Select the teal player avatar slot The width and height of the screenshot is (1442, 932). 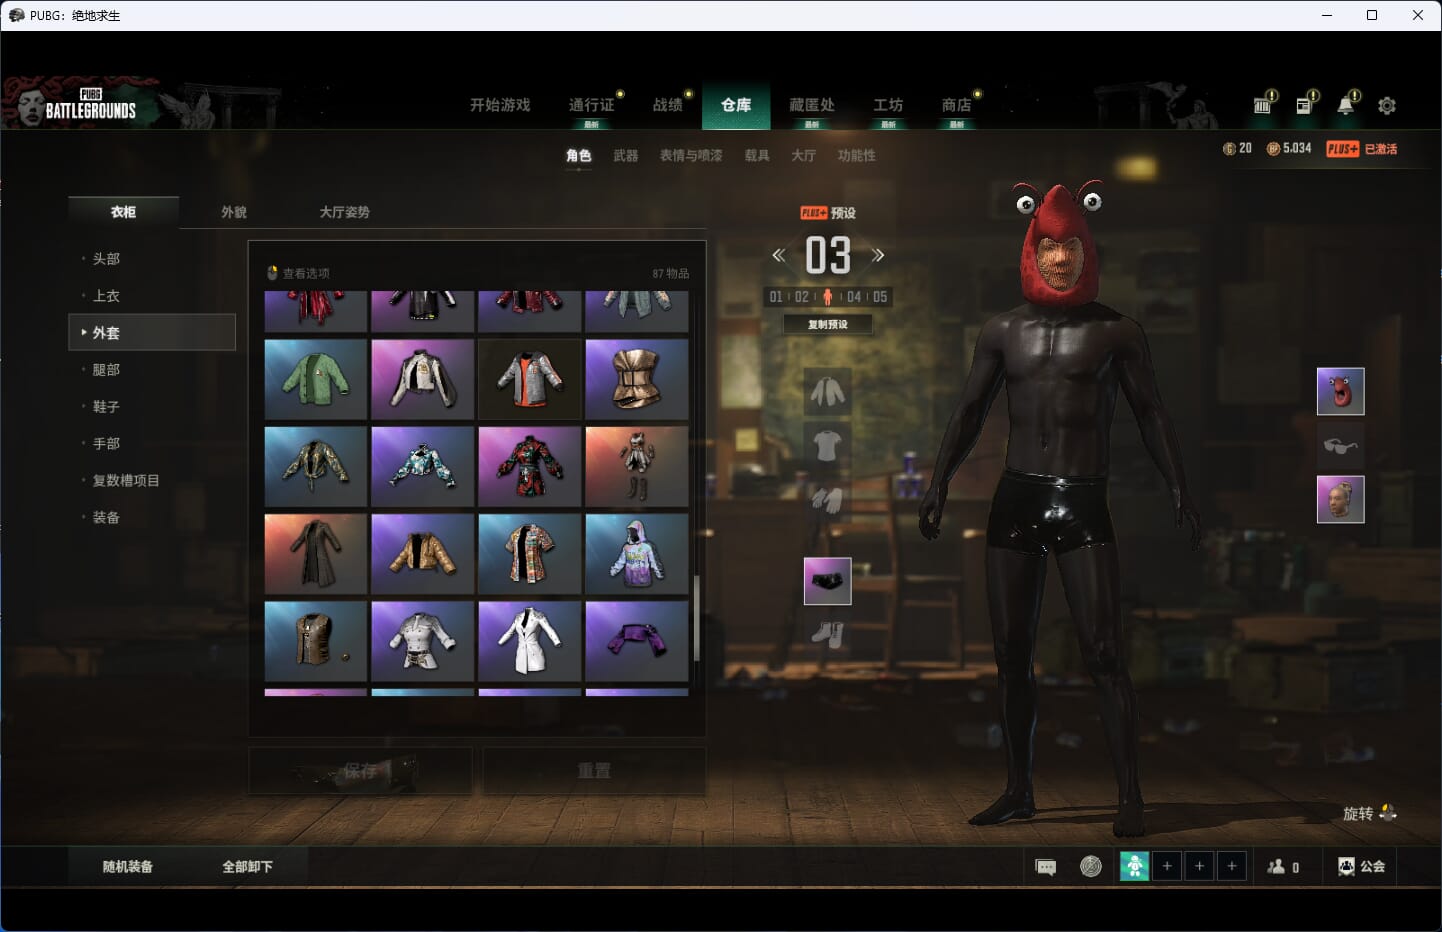click(1134, 866)
